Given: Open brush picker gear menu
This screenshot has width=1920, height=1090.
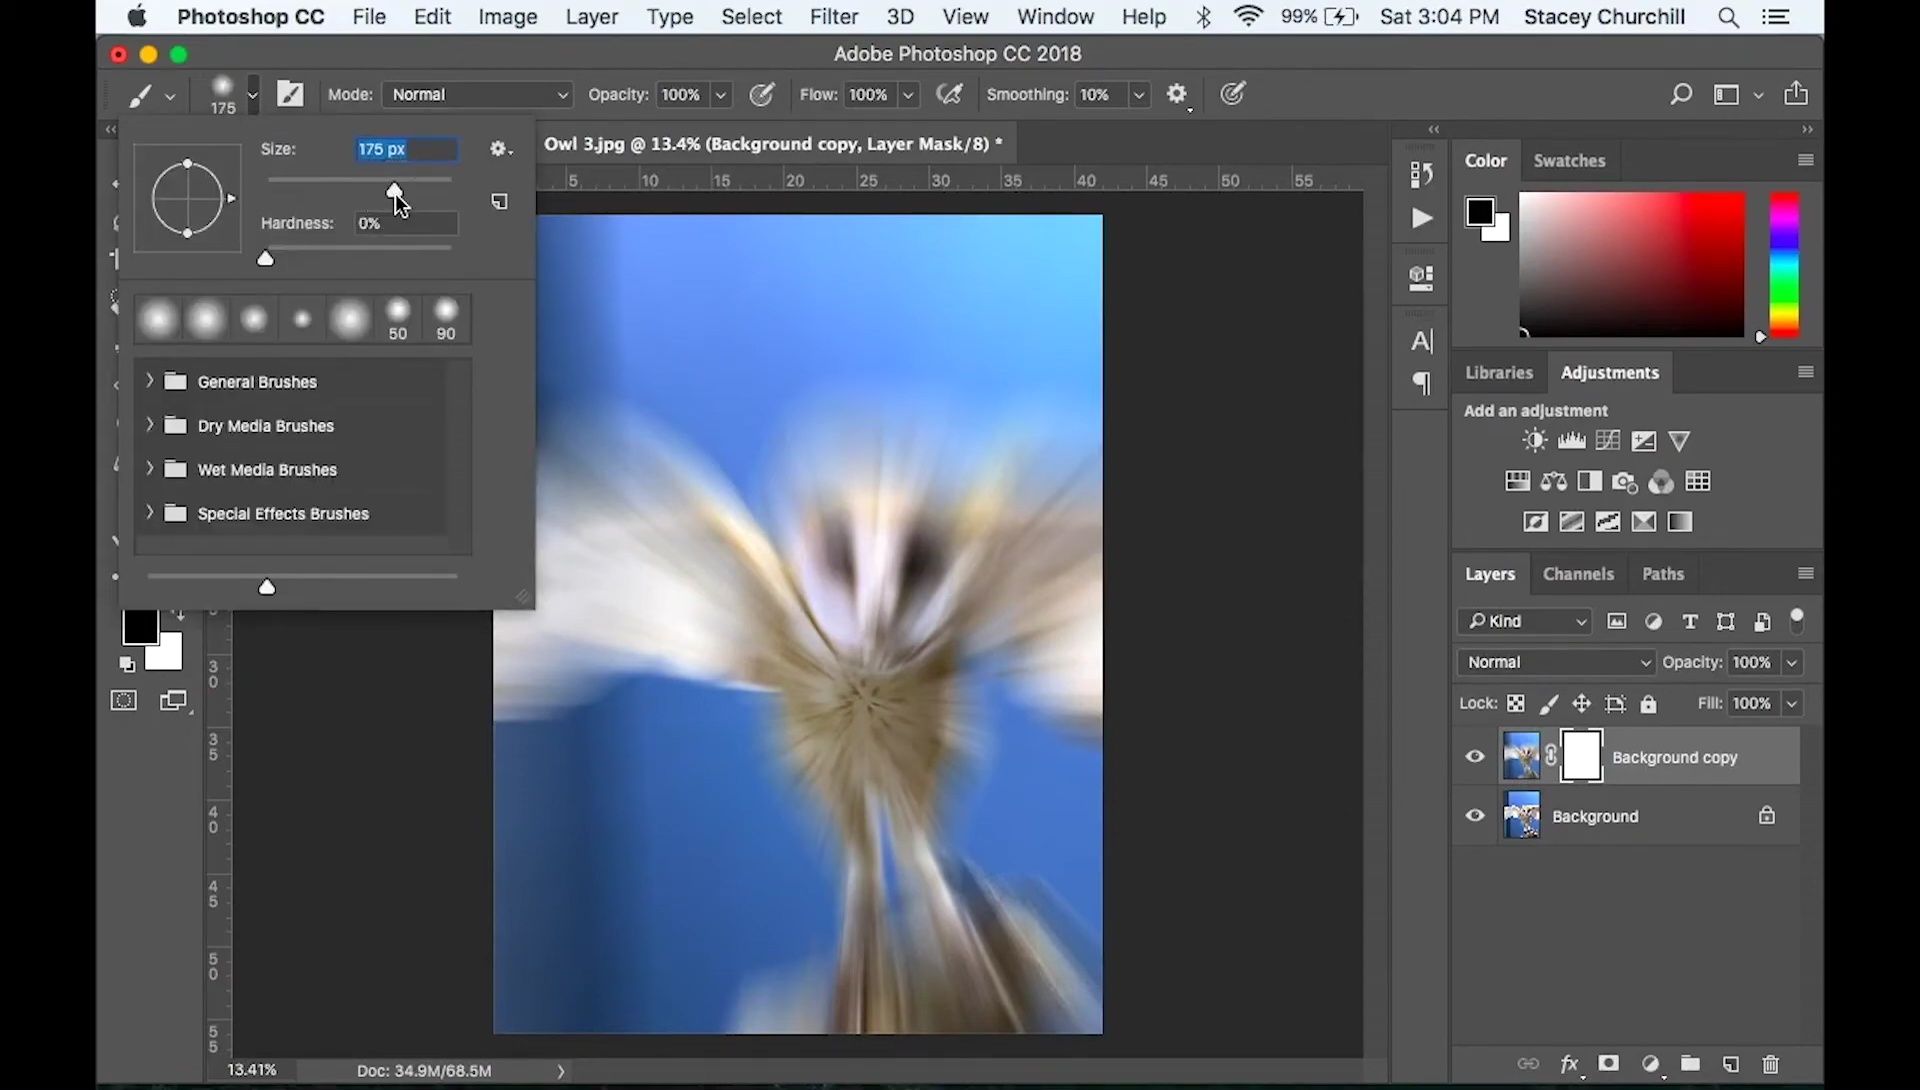Looking at the screenshot, I should (500, 149).
